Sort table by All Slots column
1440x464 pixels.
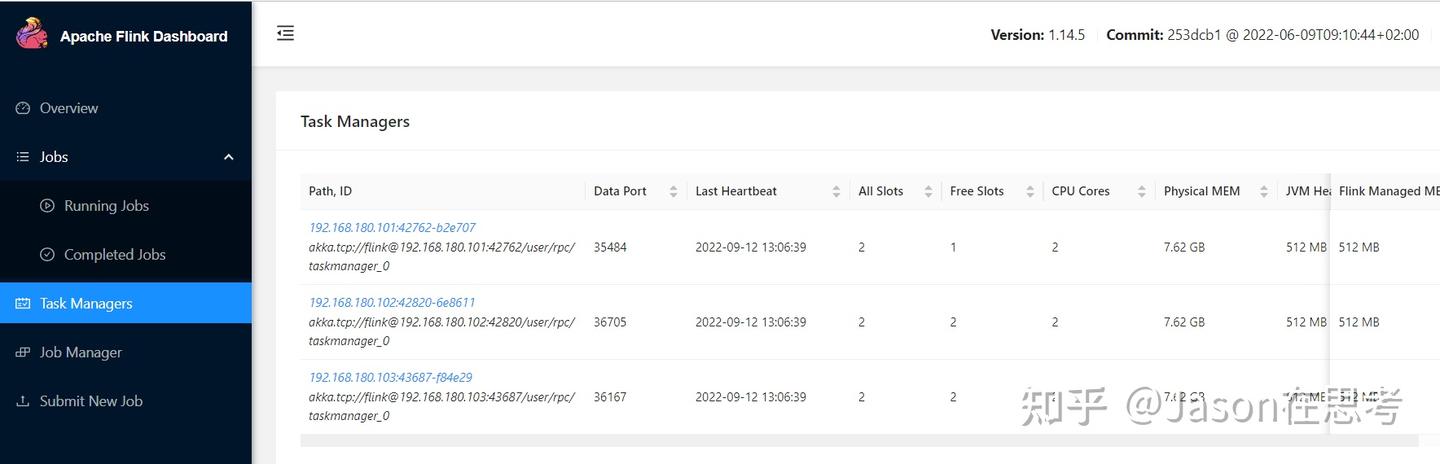point(928,192)
